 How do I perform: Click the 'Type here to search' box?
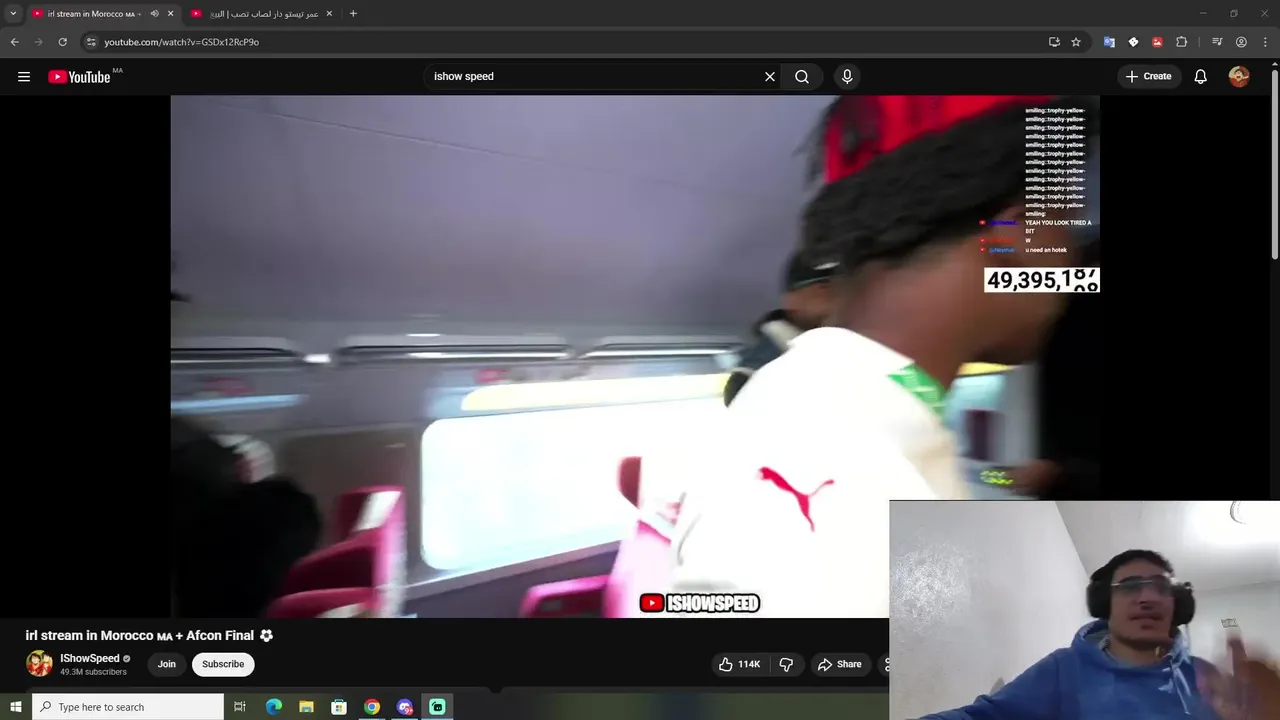click(x=128, y=707)
